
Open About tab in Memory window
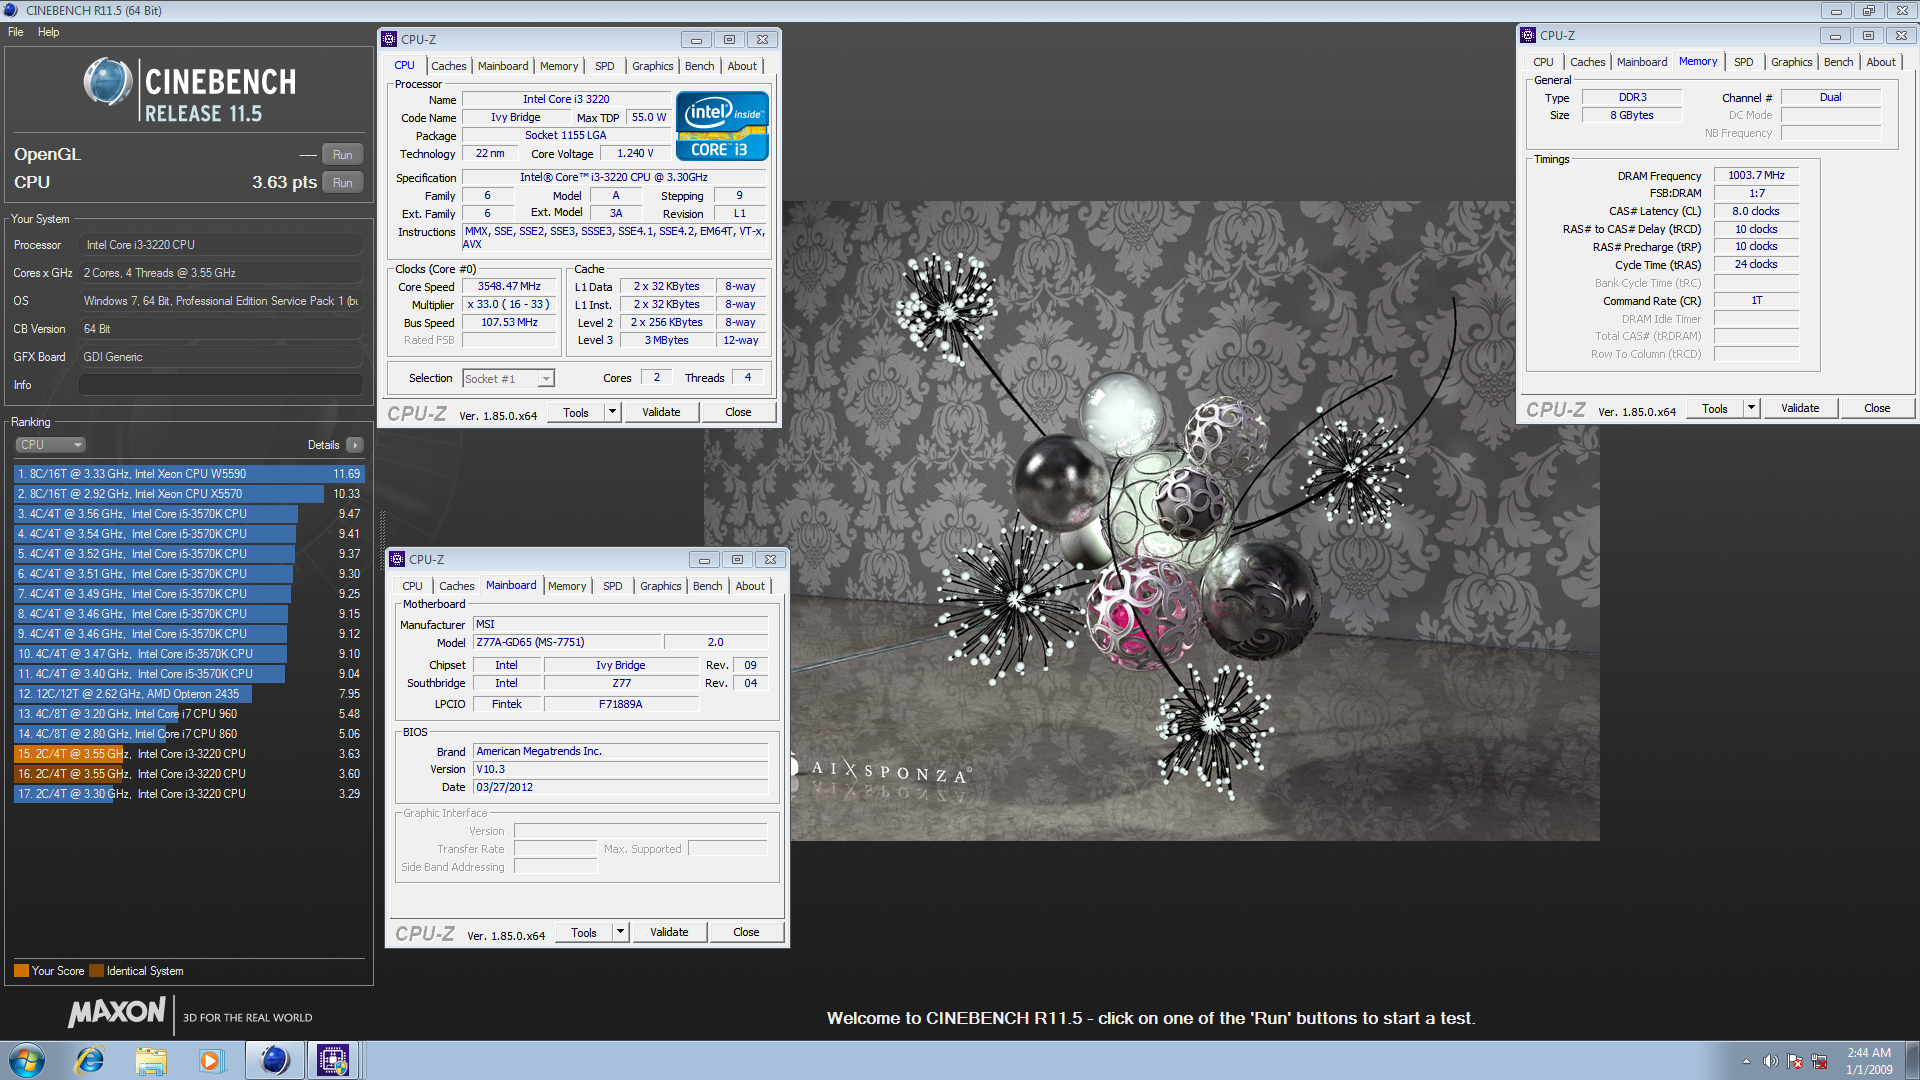pyautogui.click(x=1881, y=62)
